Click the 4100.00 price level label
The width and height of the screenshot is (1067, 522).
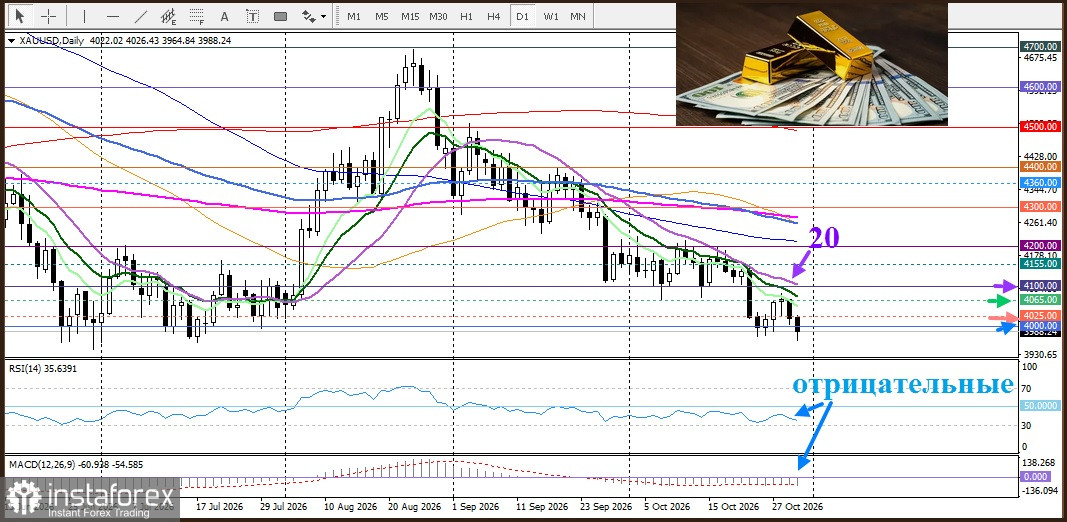pos(1040,286)
